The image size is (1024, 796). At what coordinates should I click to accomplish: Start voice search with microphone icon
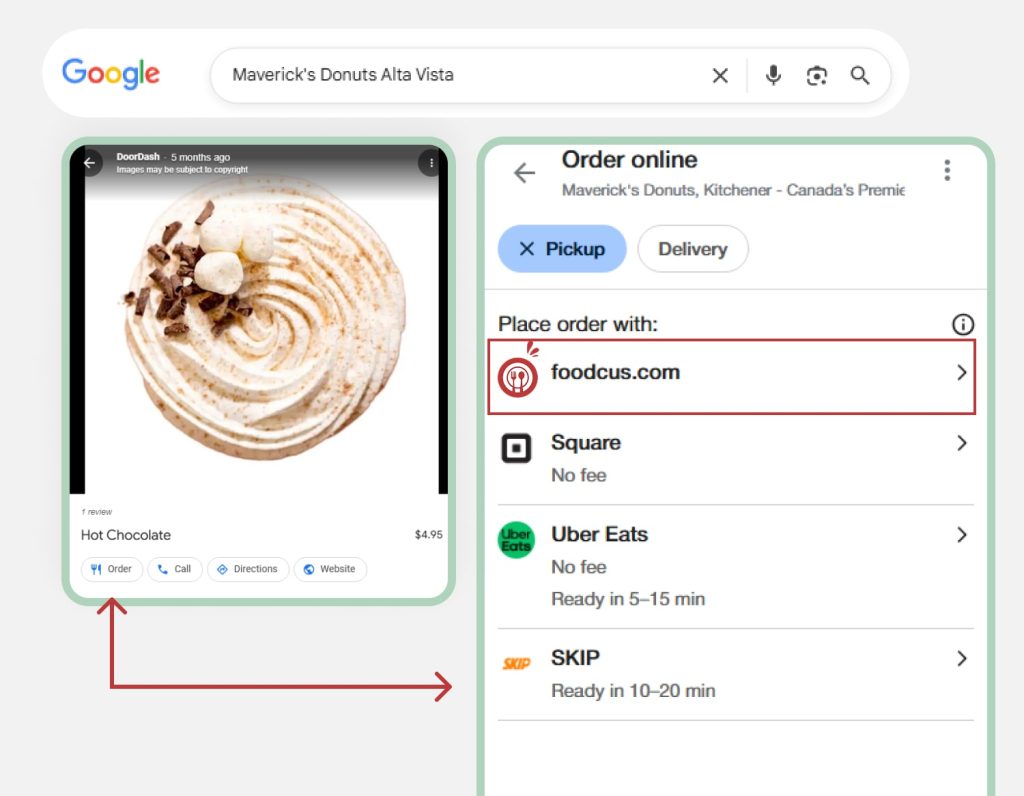click(772, 75)
